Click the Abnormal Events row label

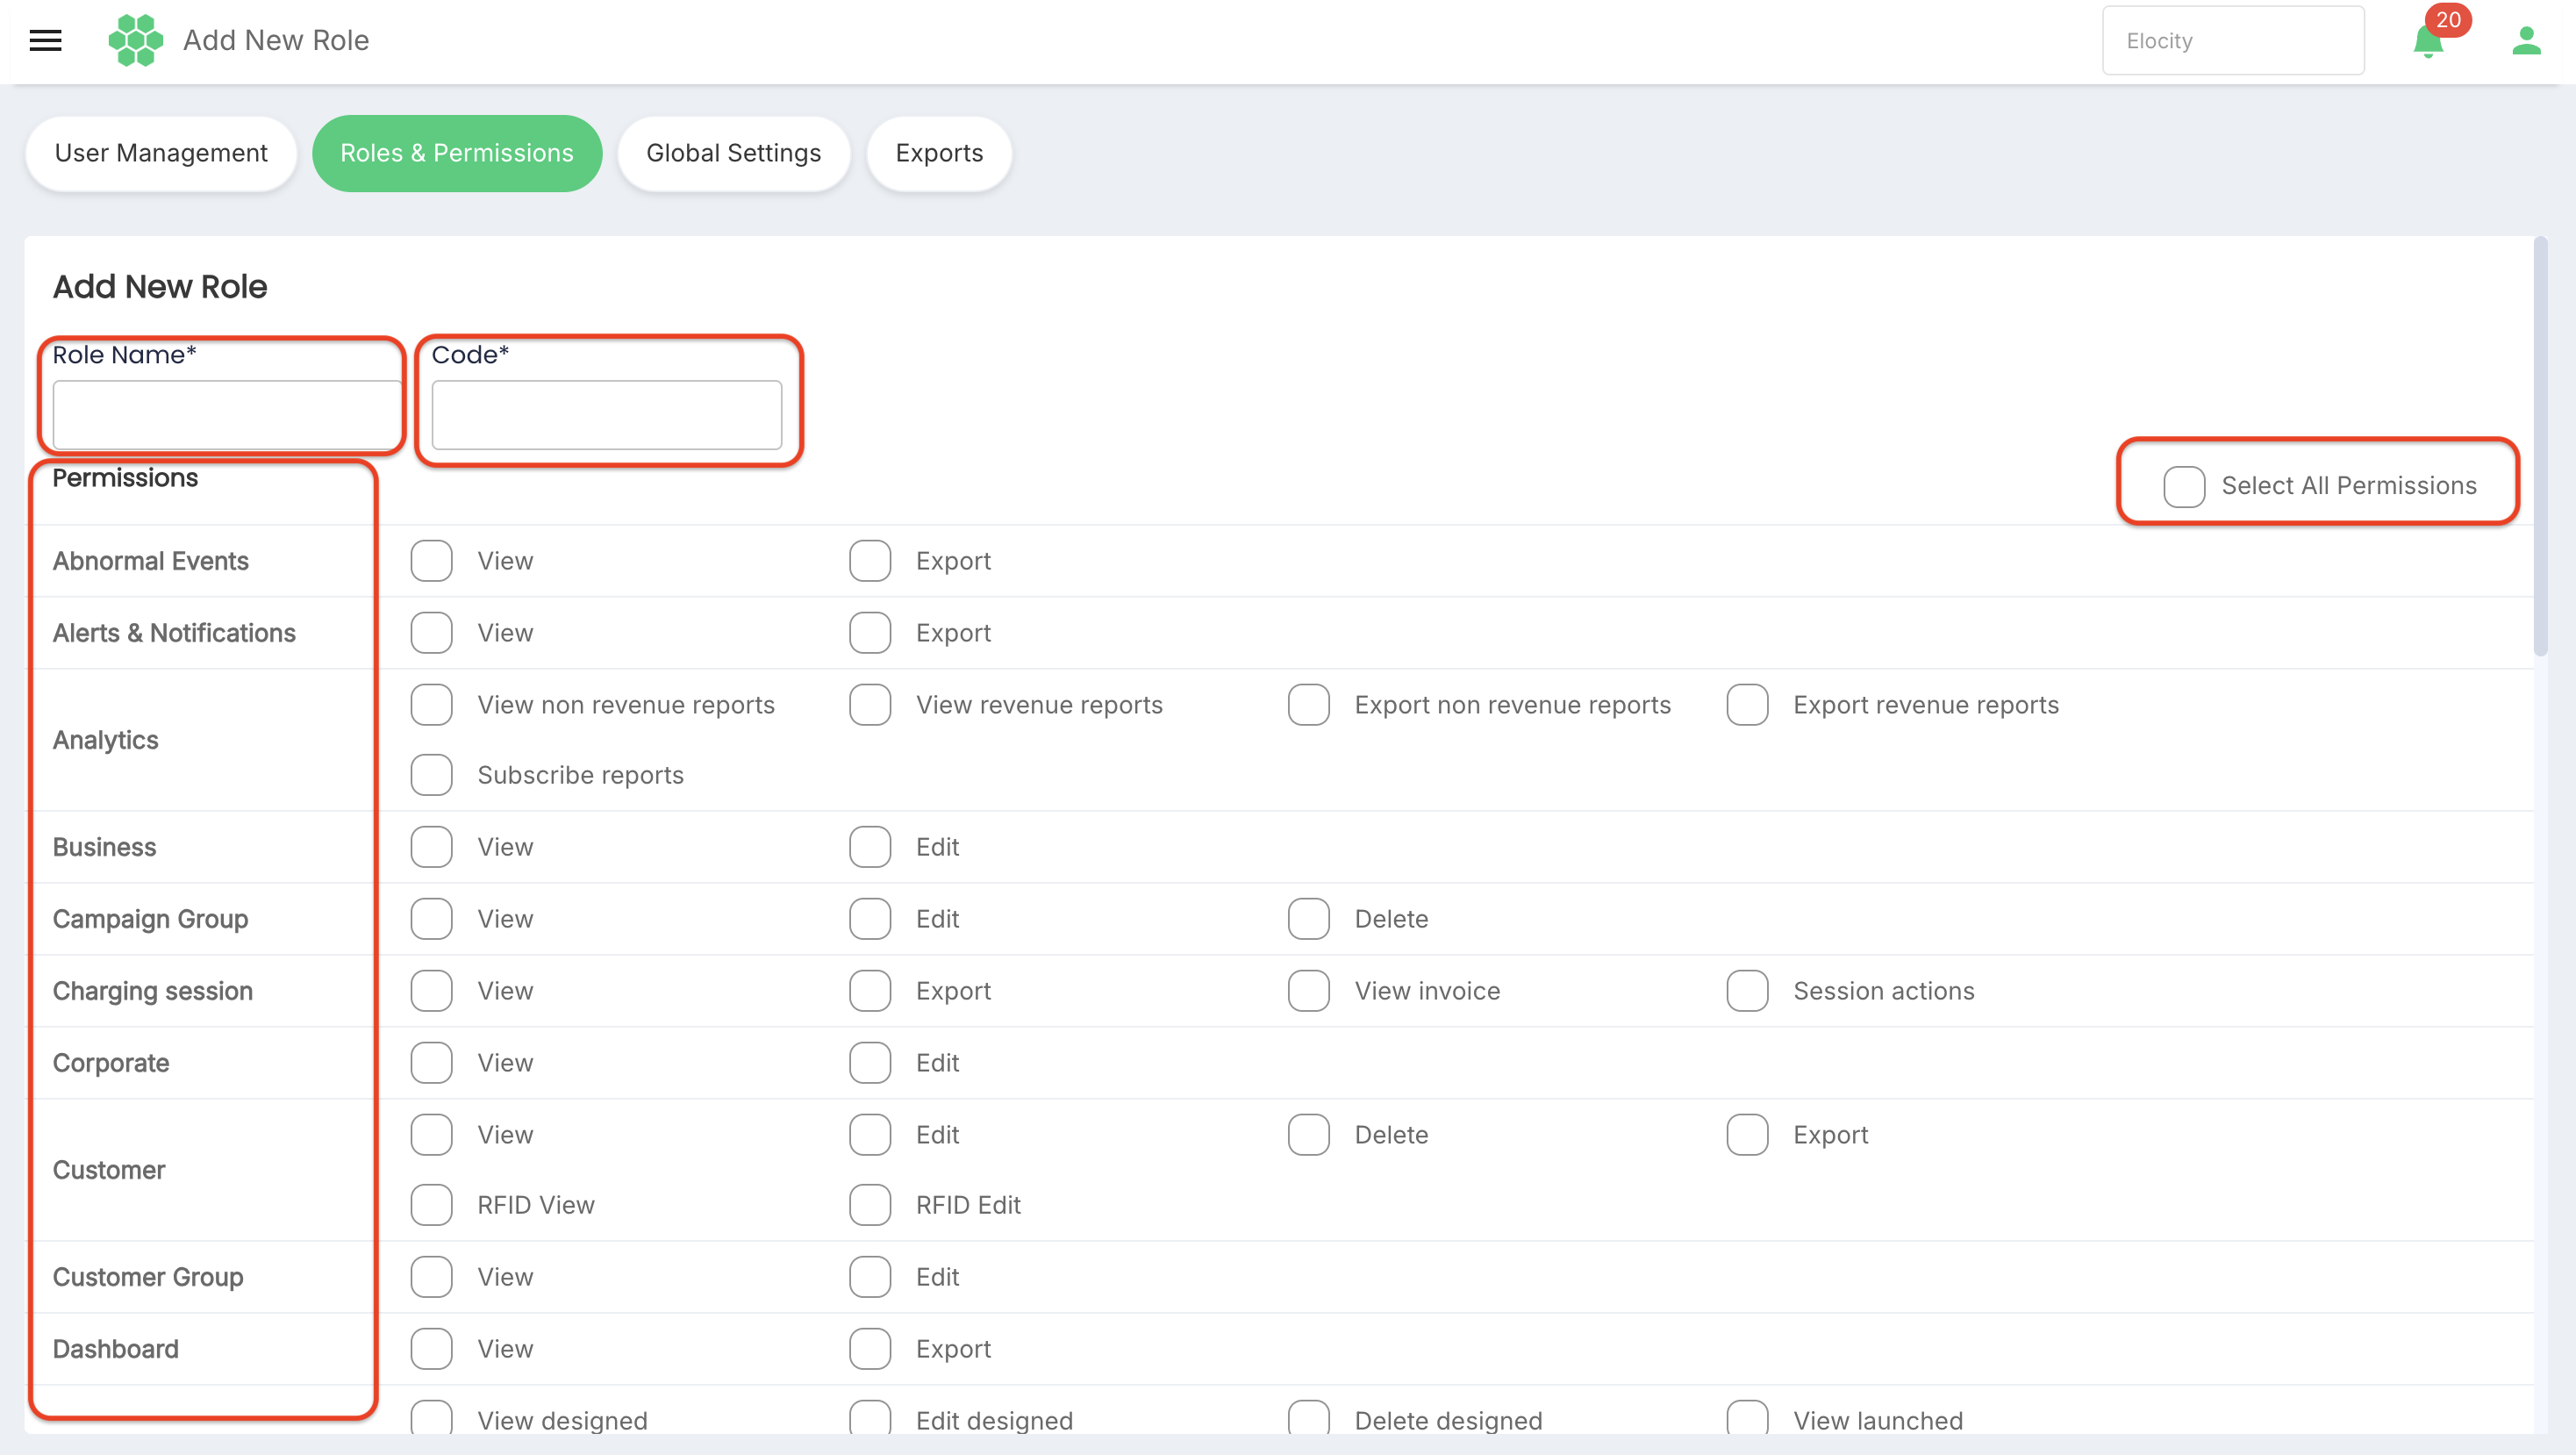(151, 561)
